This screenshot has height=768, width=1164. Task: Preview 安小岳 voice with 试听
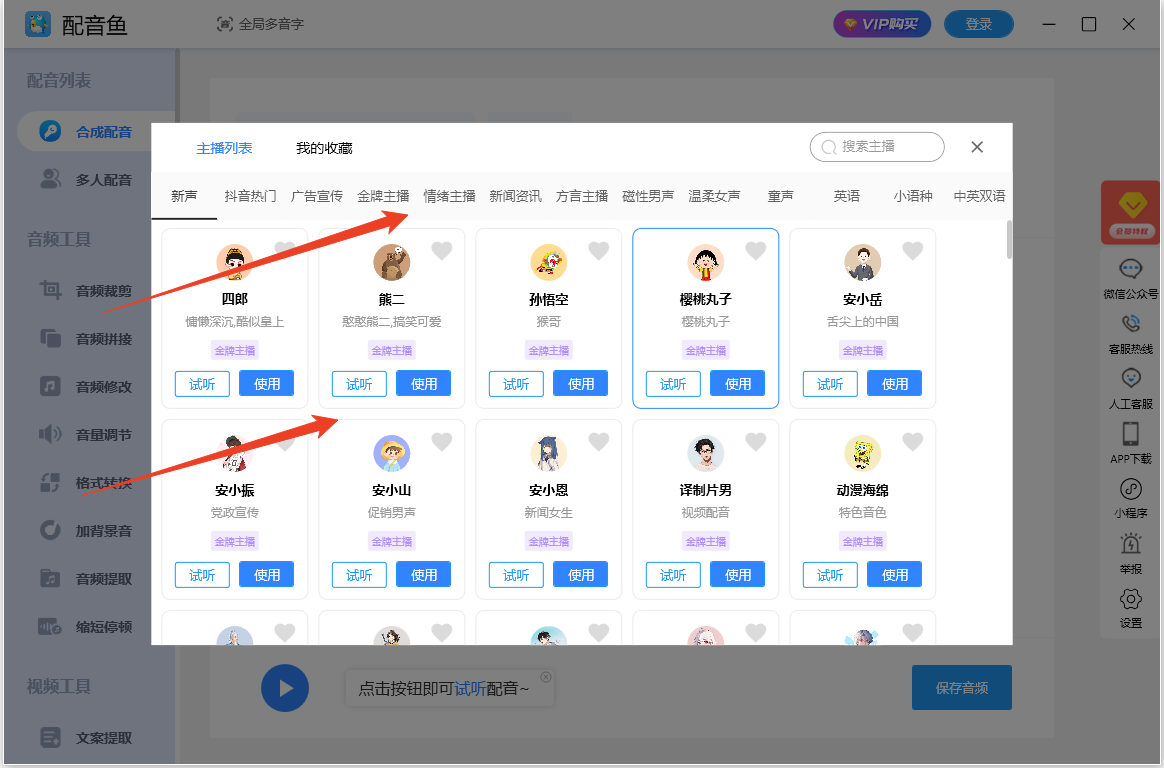point(830,384)
